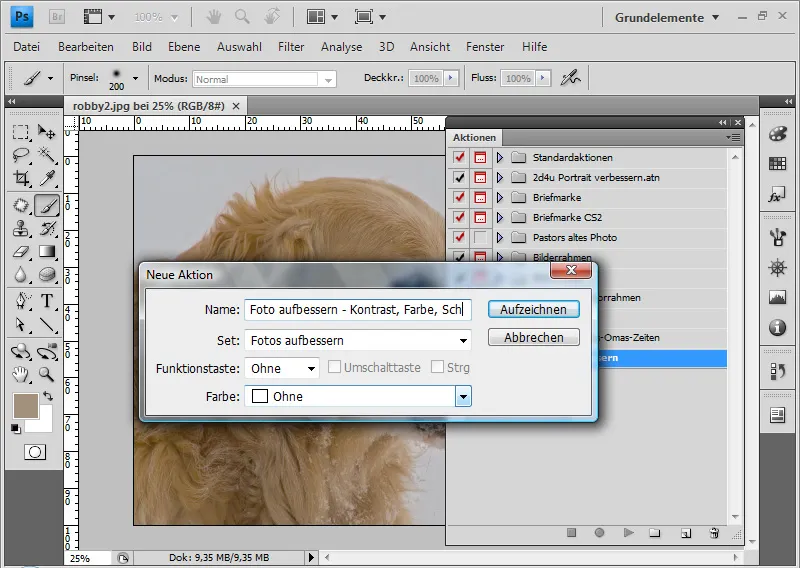Swap foreground and background colors
Viewport: 800px width, 568px height.
pos(48,396)
